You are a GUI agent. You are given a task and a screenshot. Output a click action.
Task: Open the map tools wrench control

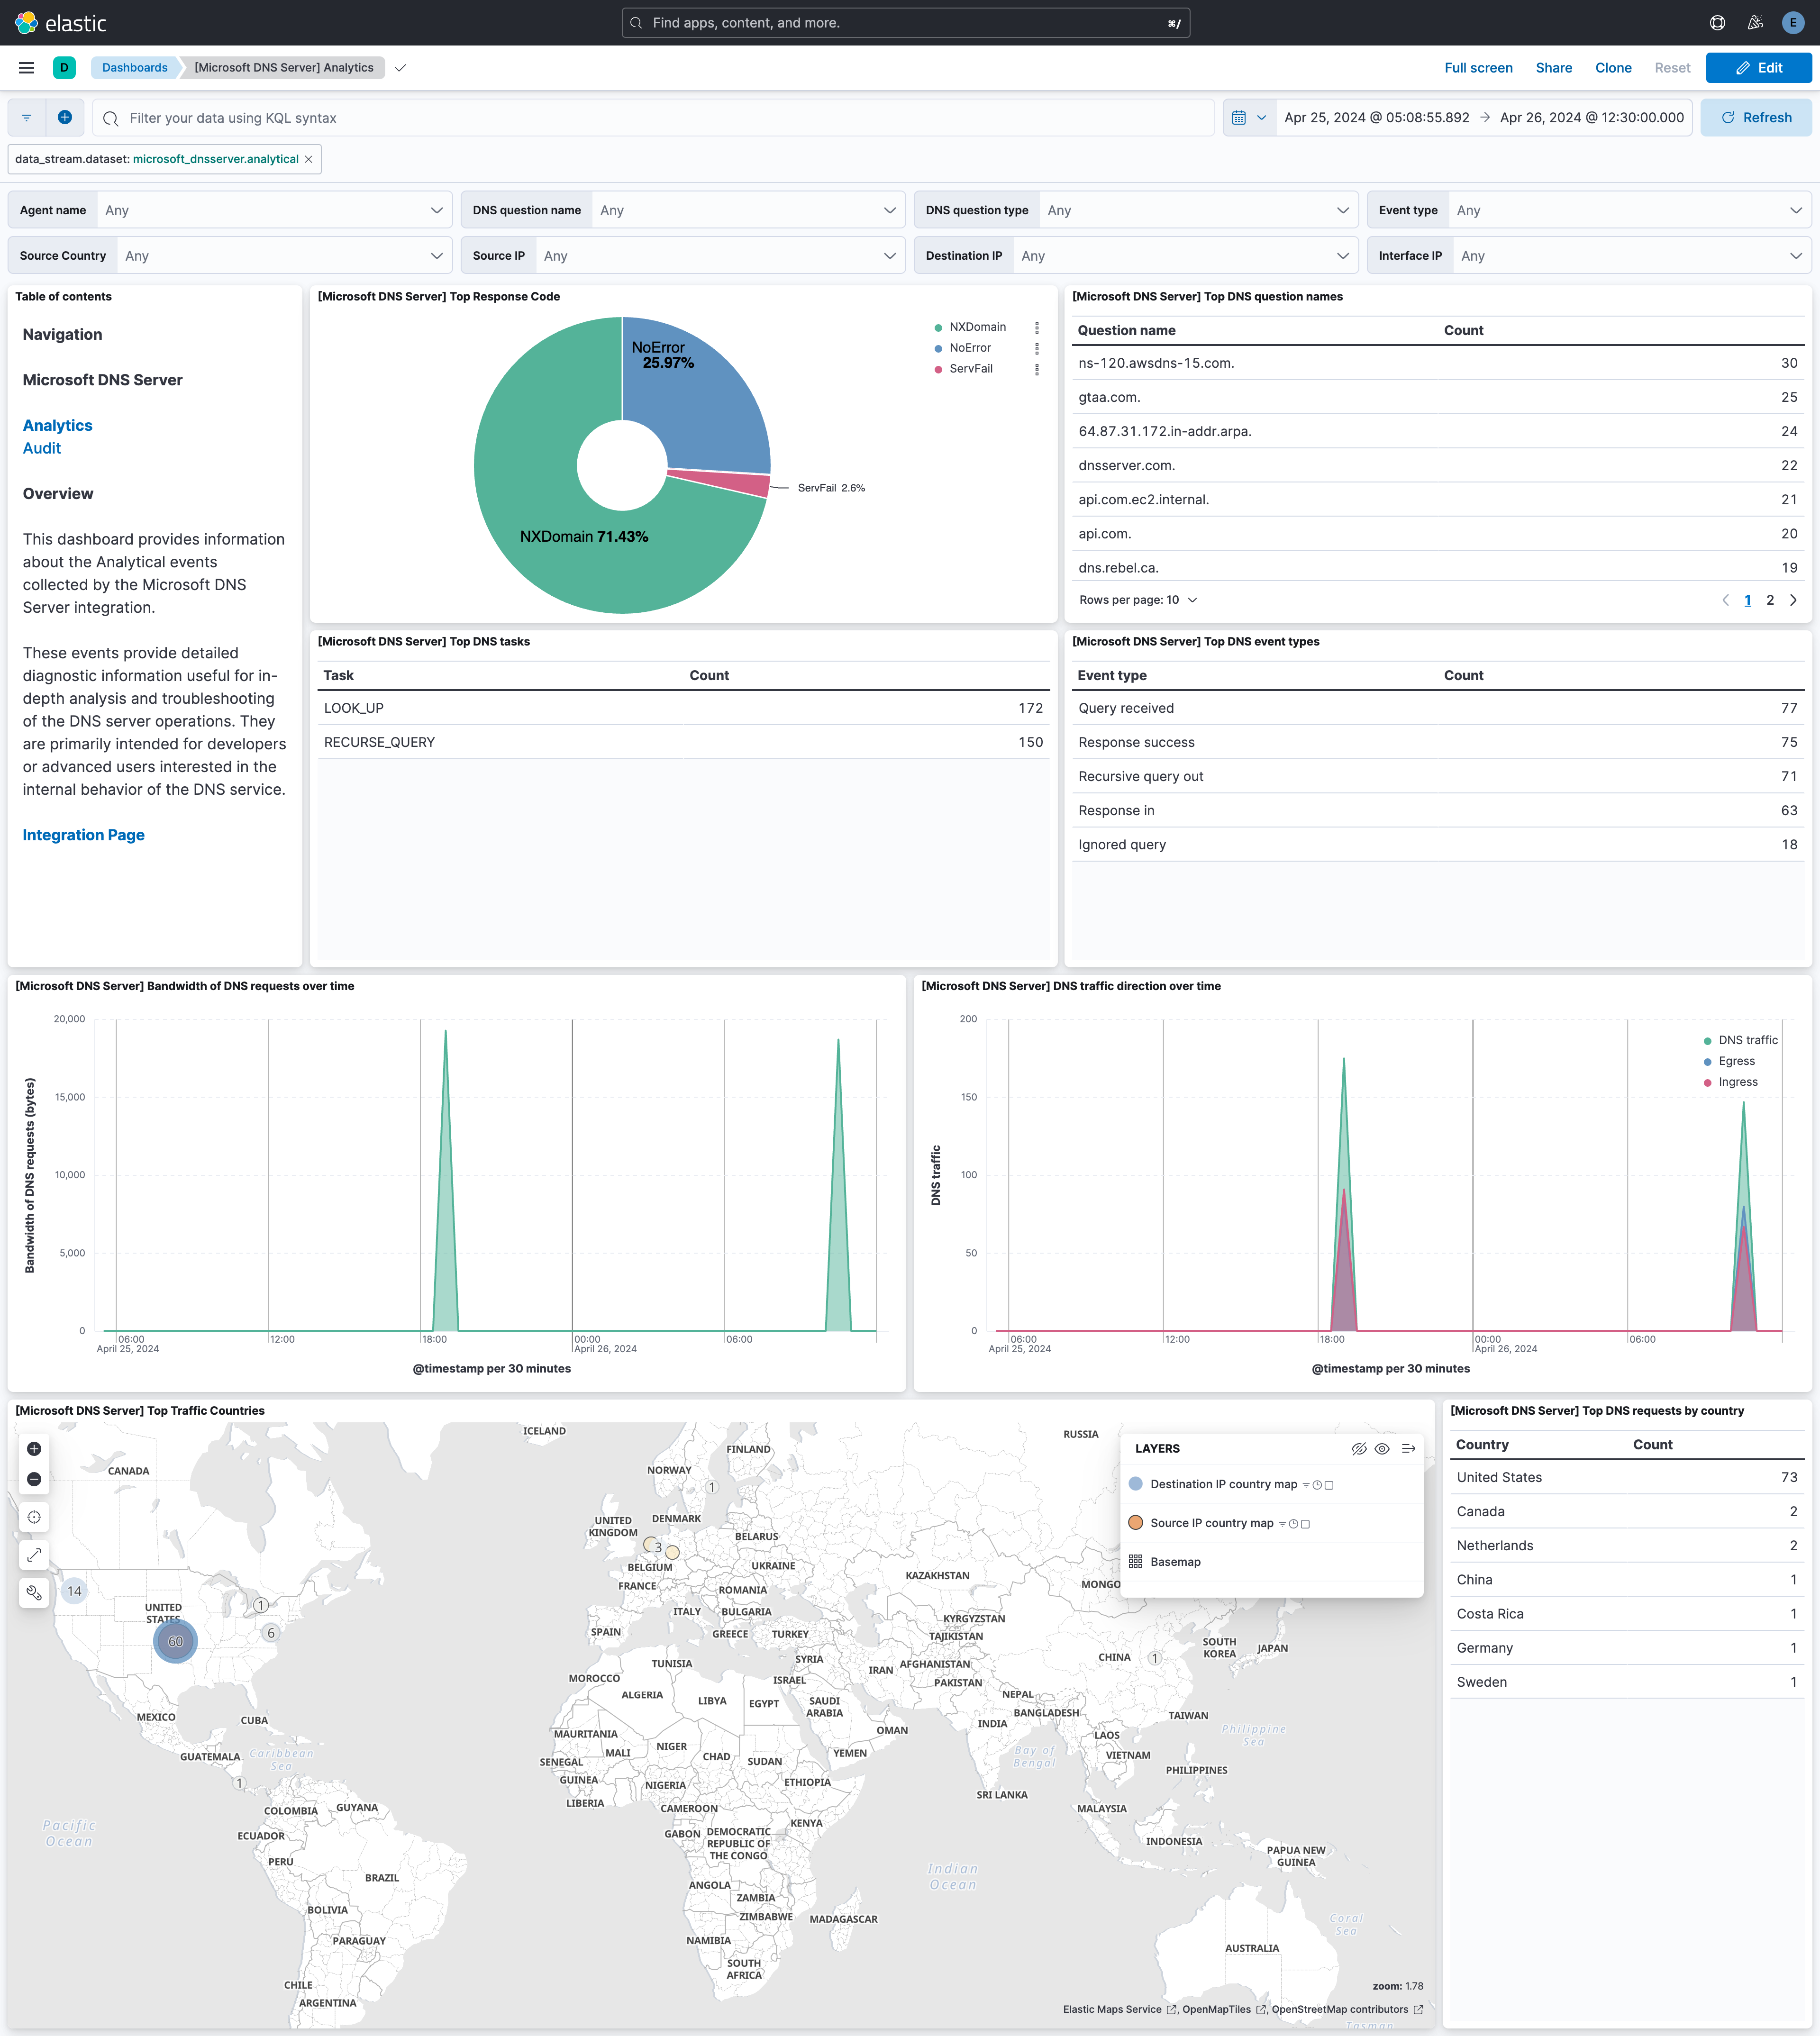tap(33, 1591)
